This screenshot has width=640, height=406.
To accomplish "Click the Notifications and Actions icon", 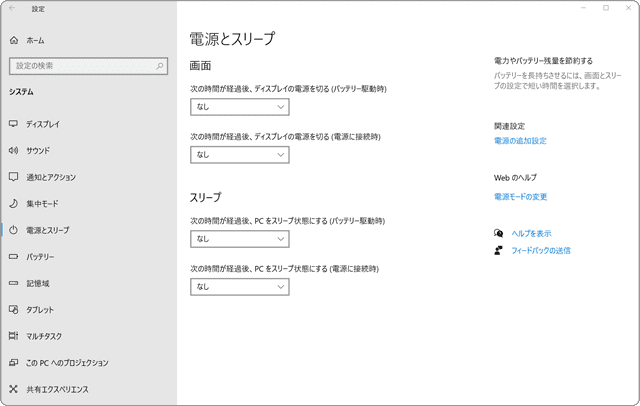I will pos(13,177).
